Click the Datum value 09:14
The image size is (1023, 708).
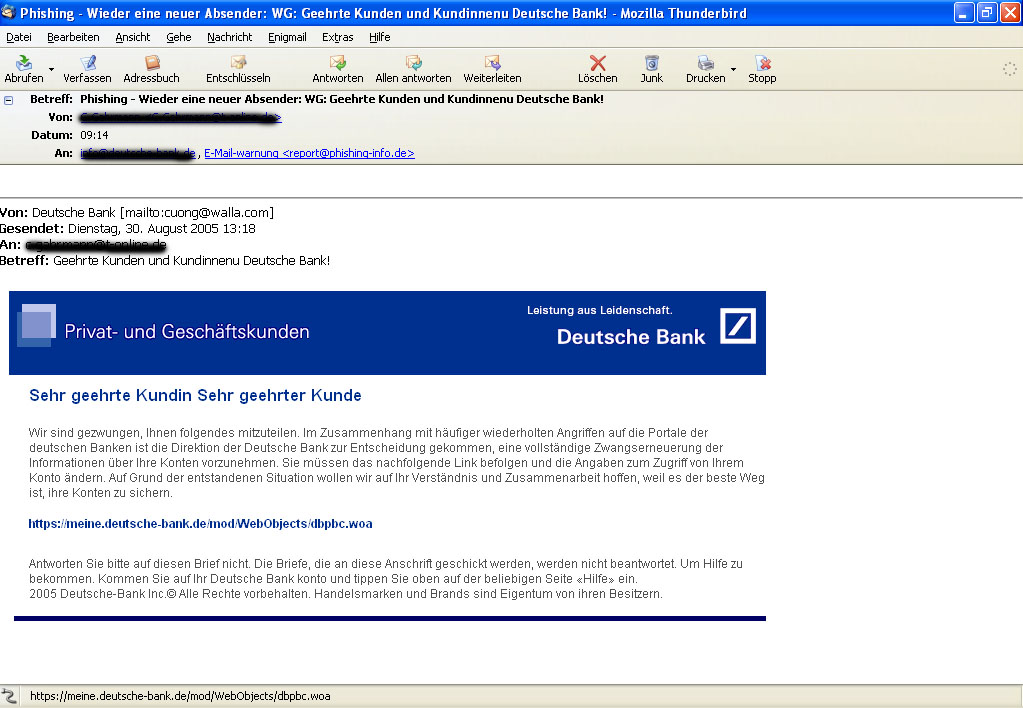click(x=95, y=135)
